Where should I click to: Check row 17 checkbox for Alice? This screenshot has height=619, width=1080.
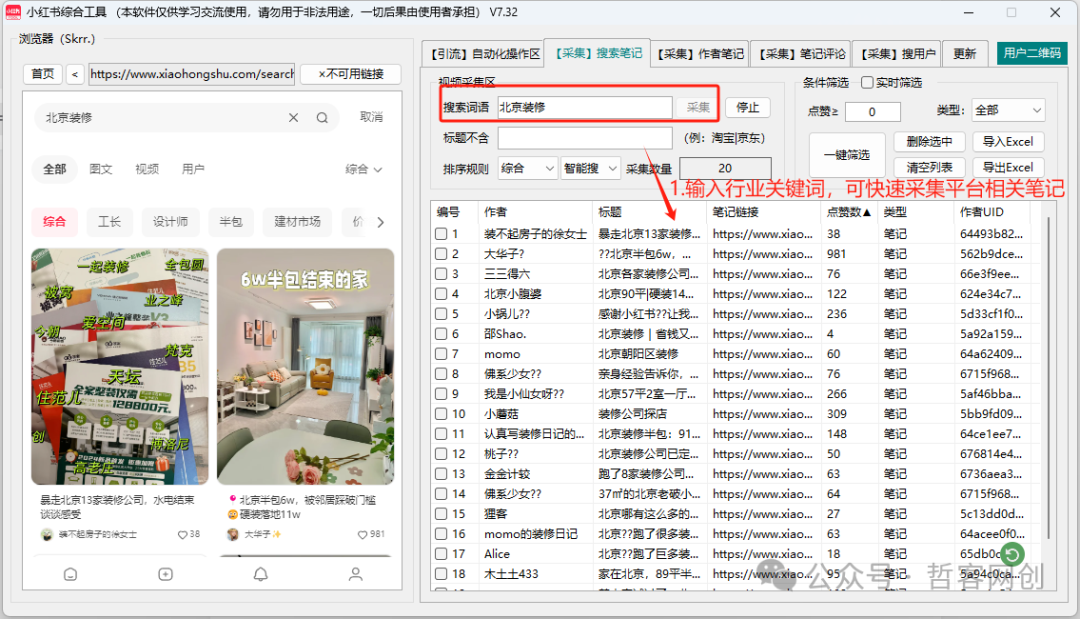[442, 554]
